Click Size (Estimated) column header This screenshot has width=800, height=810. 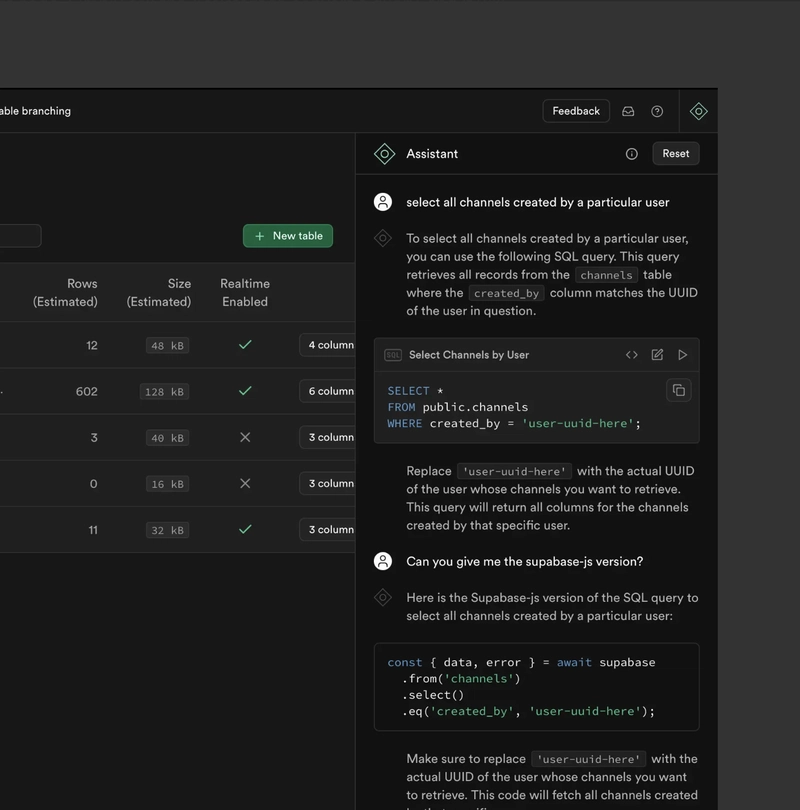[159, 292]
